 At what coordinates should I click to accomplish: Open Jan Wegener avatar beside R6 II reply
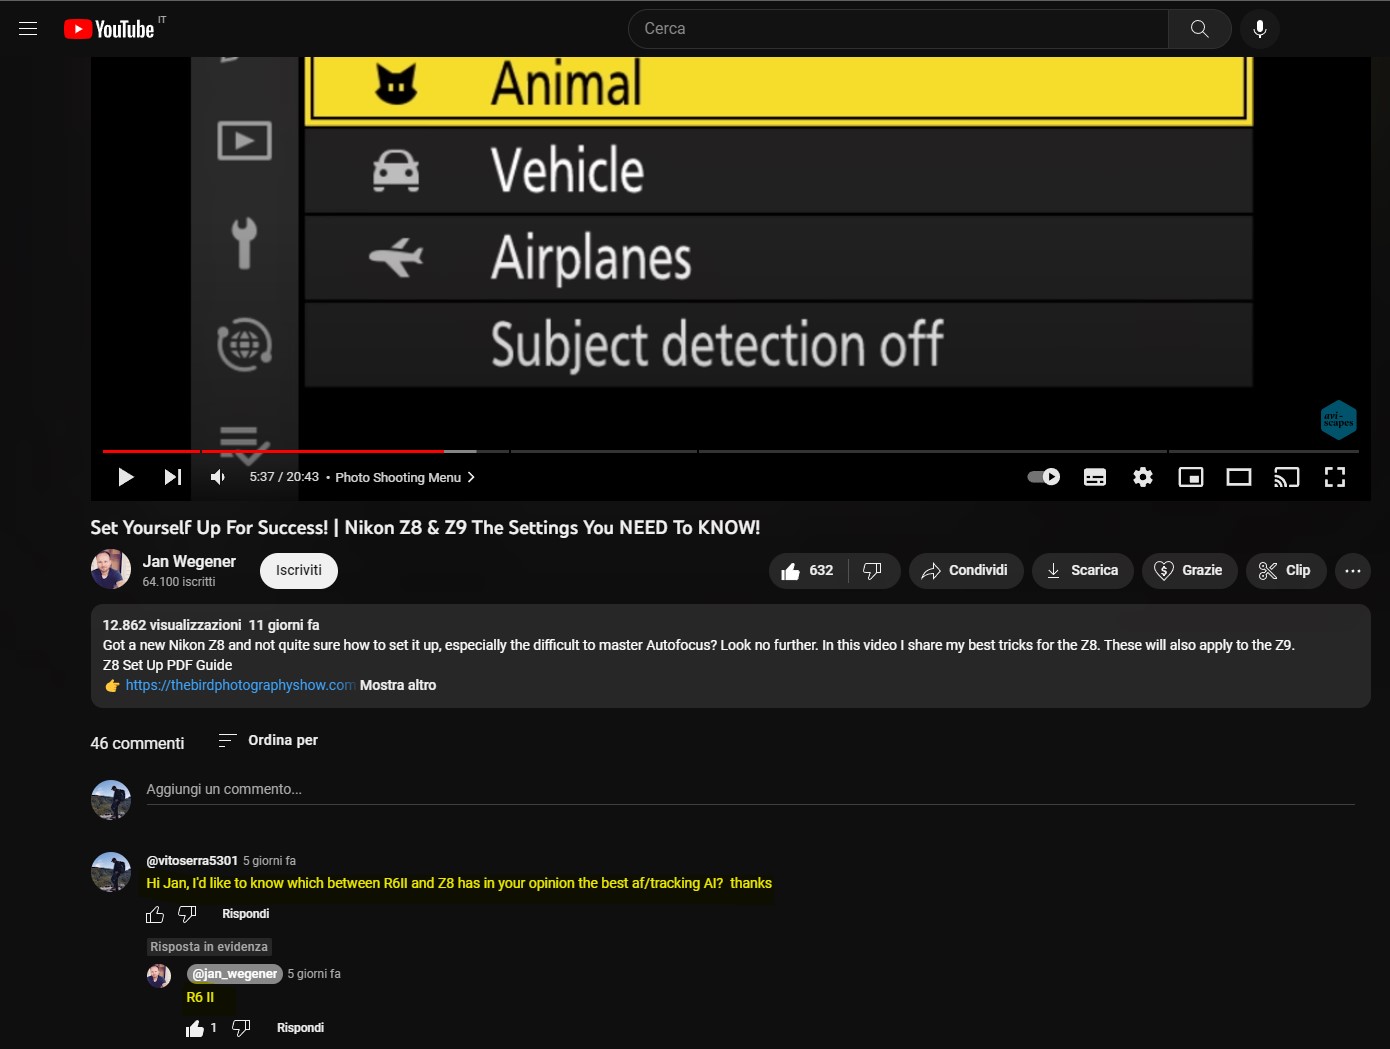(159, 976)
